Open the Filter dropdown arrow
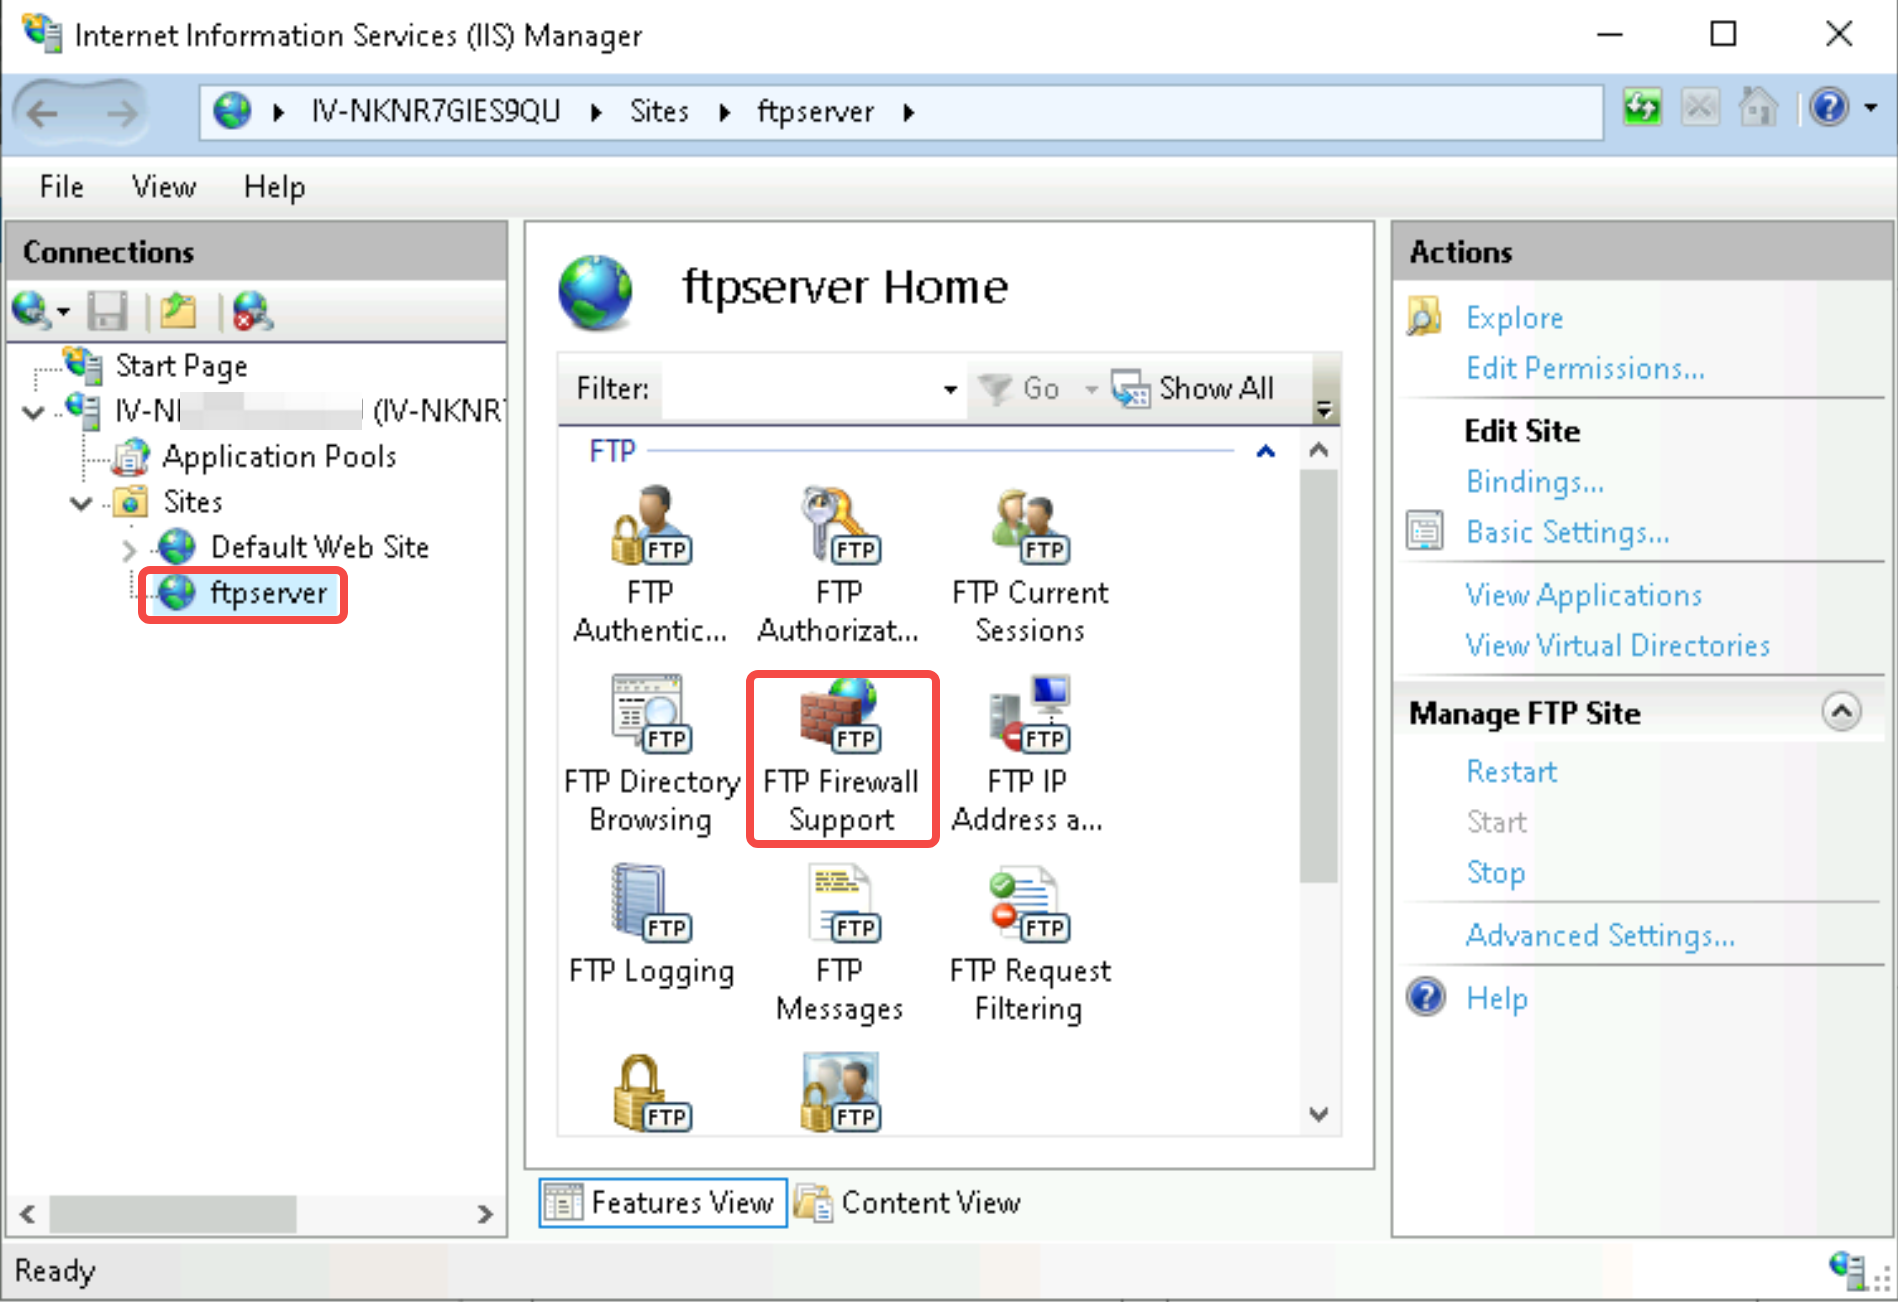This screenshot has height=1302, width=1898. click(950, 389)
